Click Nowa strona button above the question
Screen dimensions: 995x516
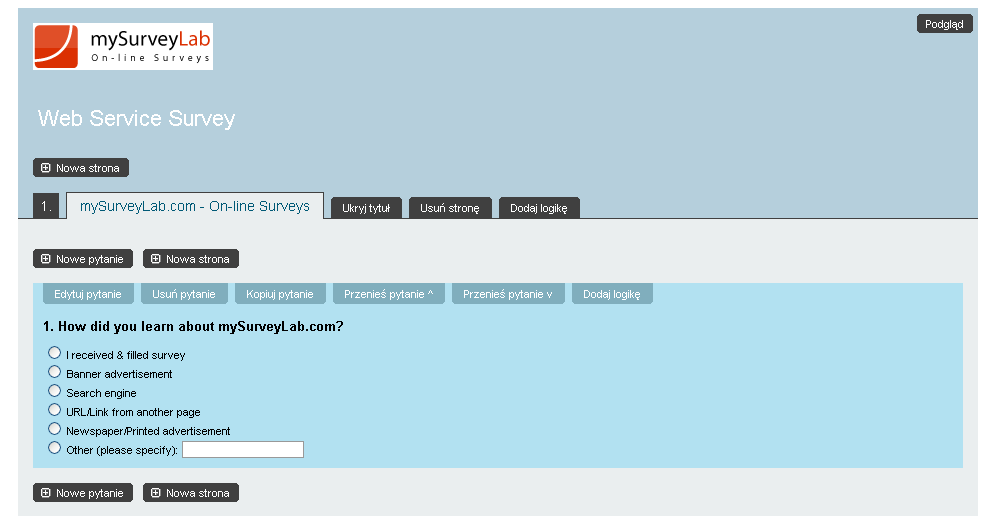[191, 259]
